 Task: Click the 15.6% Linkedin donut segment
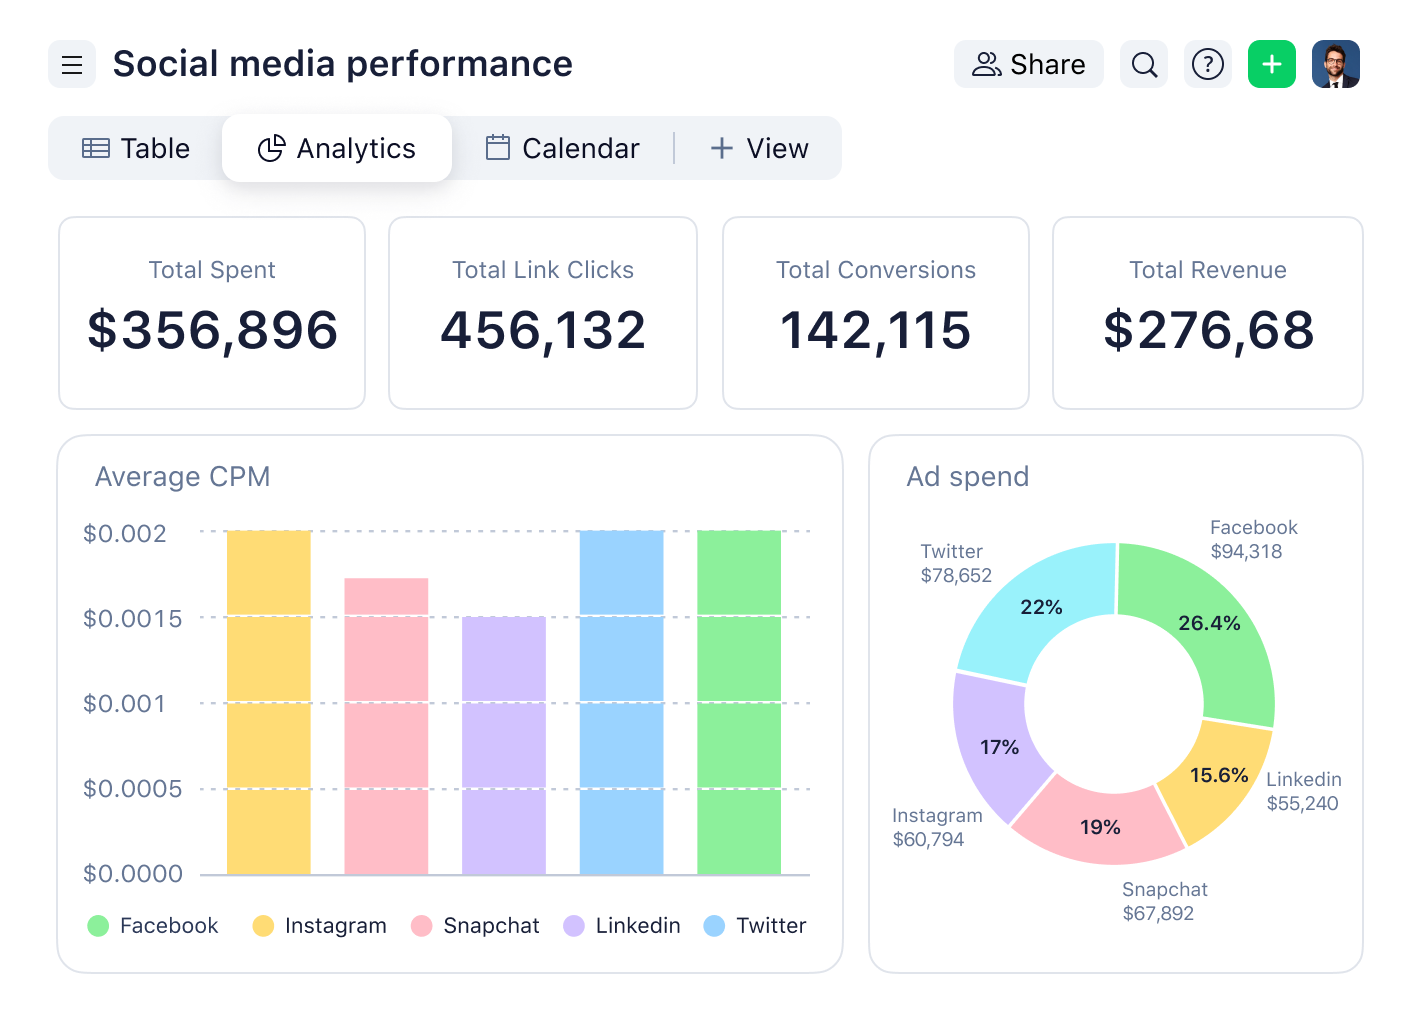(1219, 776)
